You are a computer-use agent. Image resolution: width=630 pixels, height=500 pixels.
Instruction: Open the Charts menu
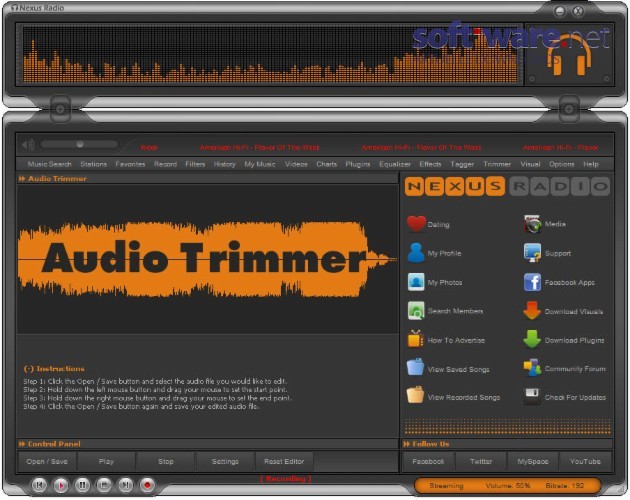pos(326,164)
